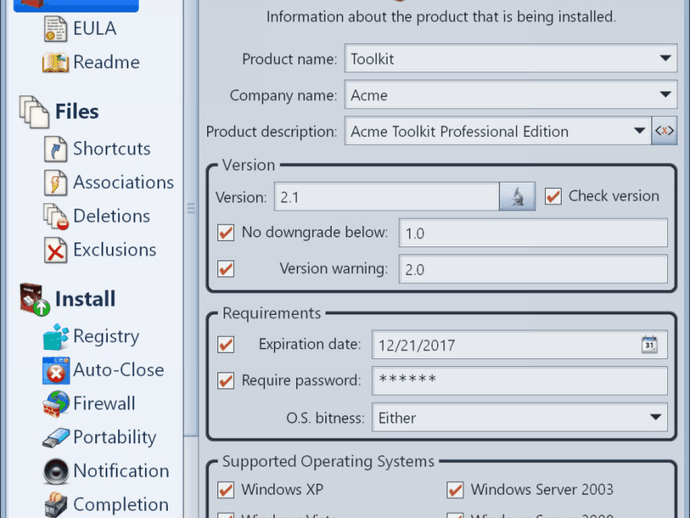Viewport: 690px width, 518px height.
Task: Open the Notification settings page
Action: pyautogui.click(x=120, y=471)
